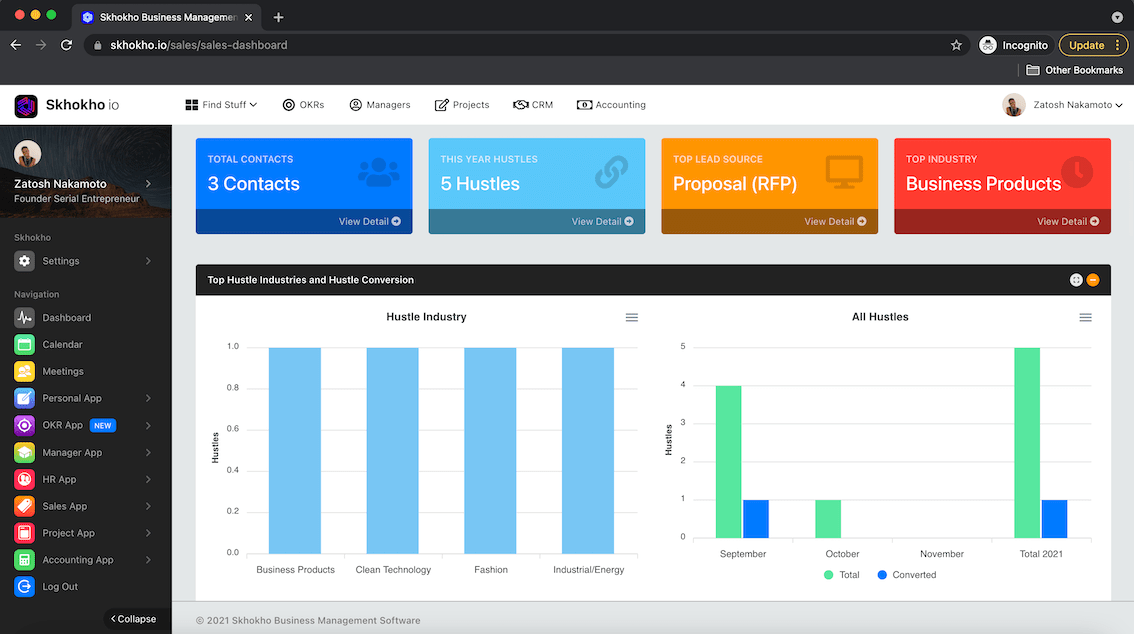
Task: Expand the Manager App submenu arrow
Action: 148,453
